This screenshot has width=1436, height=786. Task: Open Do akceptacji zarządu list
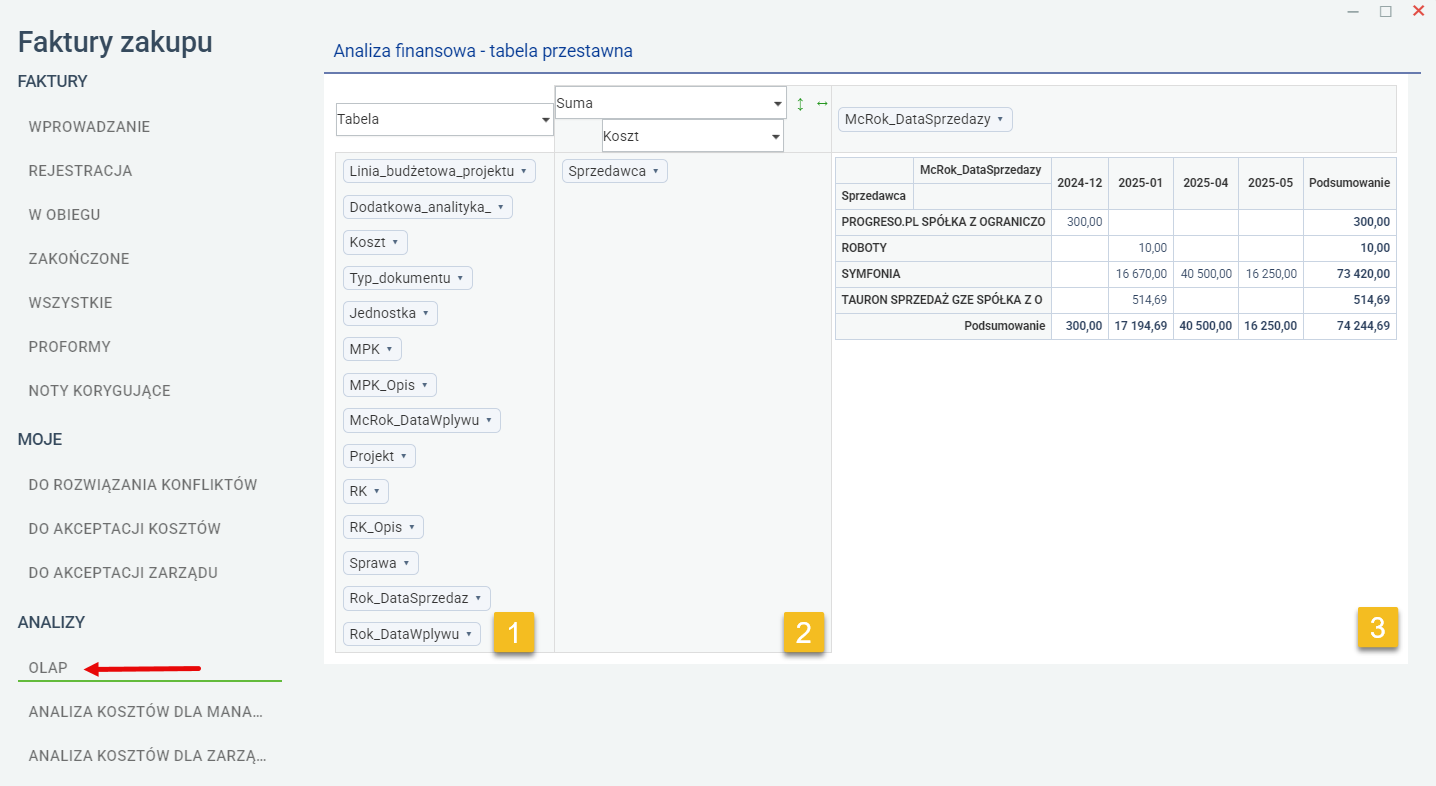[123, 573]
